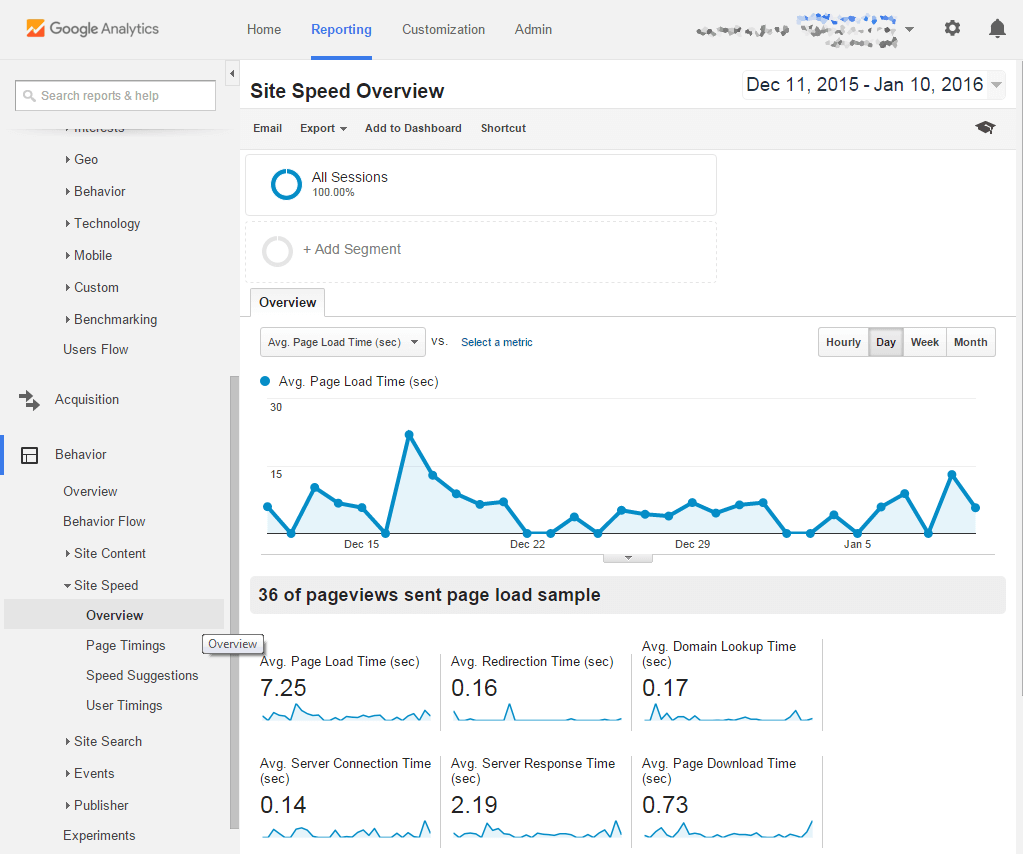Image resolution: width=1023 pixels, height=854 pixels.
Task: Switch chart granularity to Week
Action: pos(924,342)
